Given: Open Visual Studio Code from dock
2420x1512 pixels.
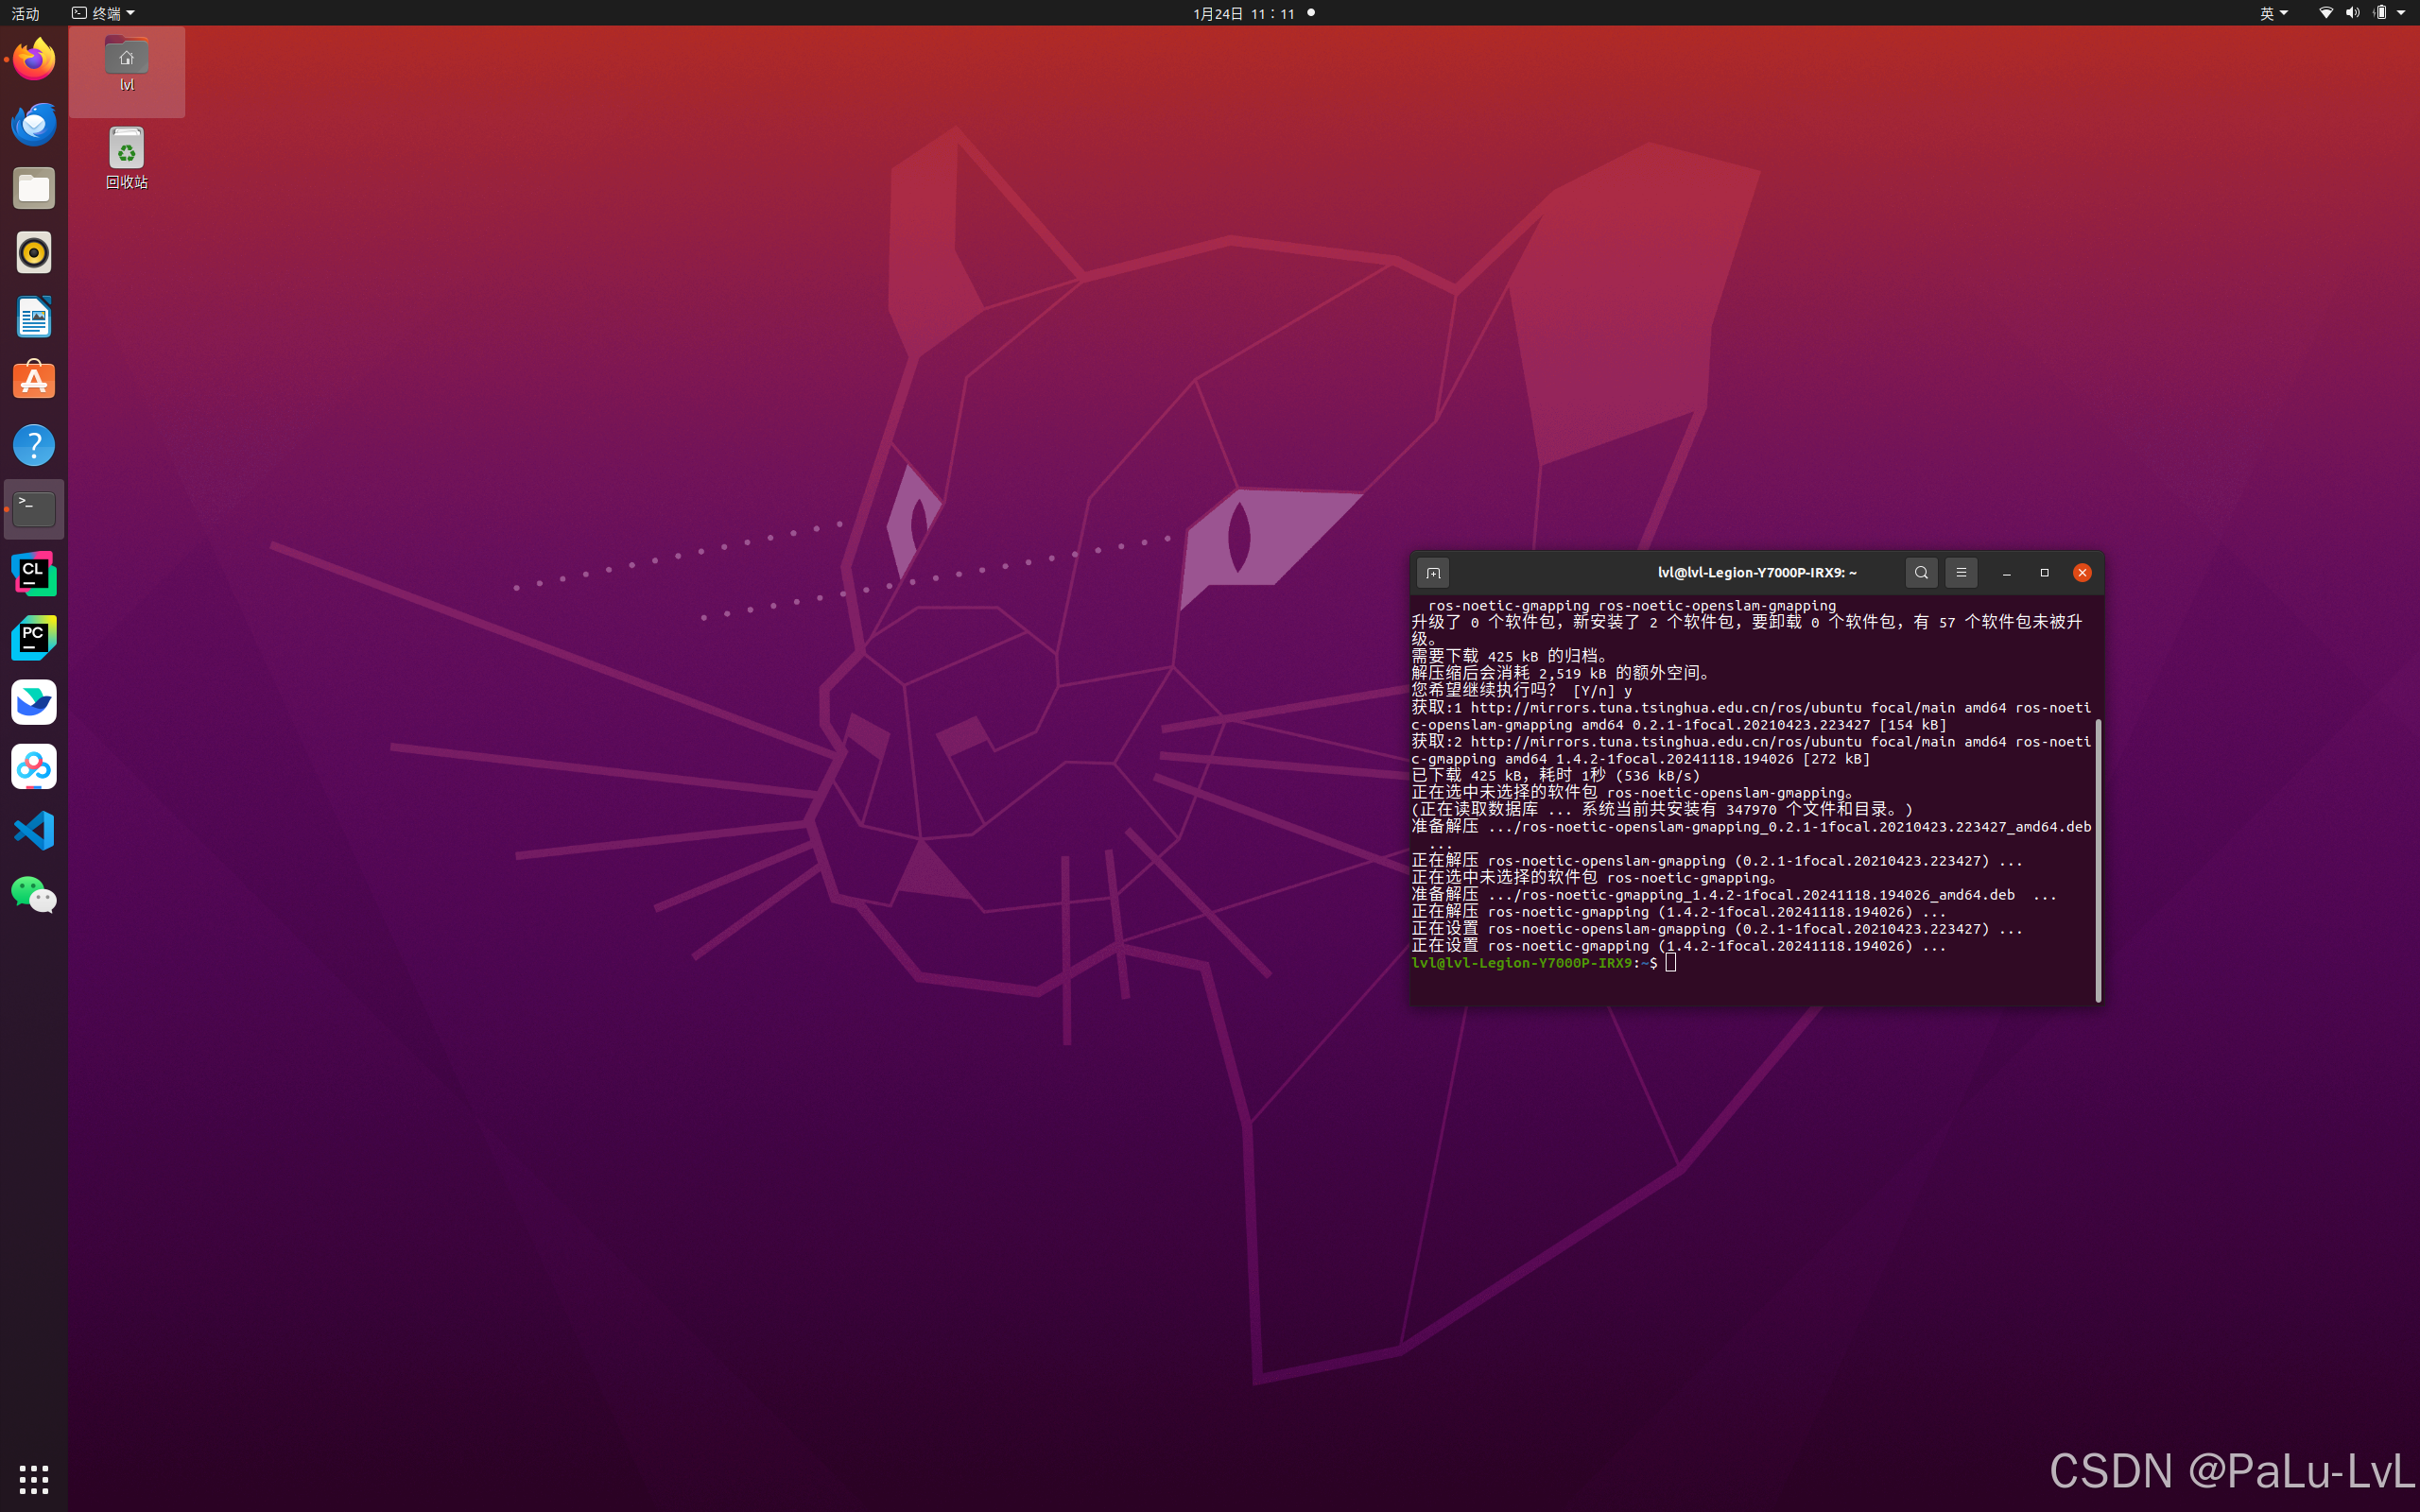Looking at the screenshot, I should [34, 831].
